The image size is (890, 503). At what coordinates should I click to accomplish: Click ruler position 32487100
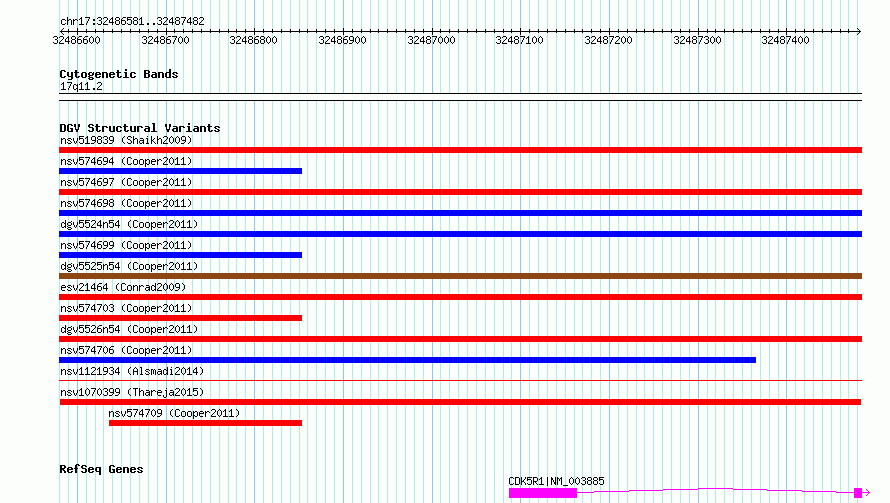click(519, 40)
